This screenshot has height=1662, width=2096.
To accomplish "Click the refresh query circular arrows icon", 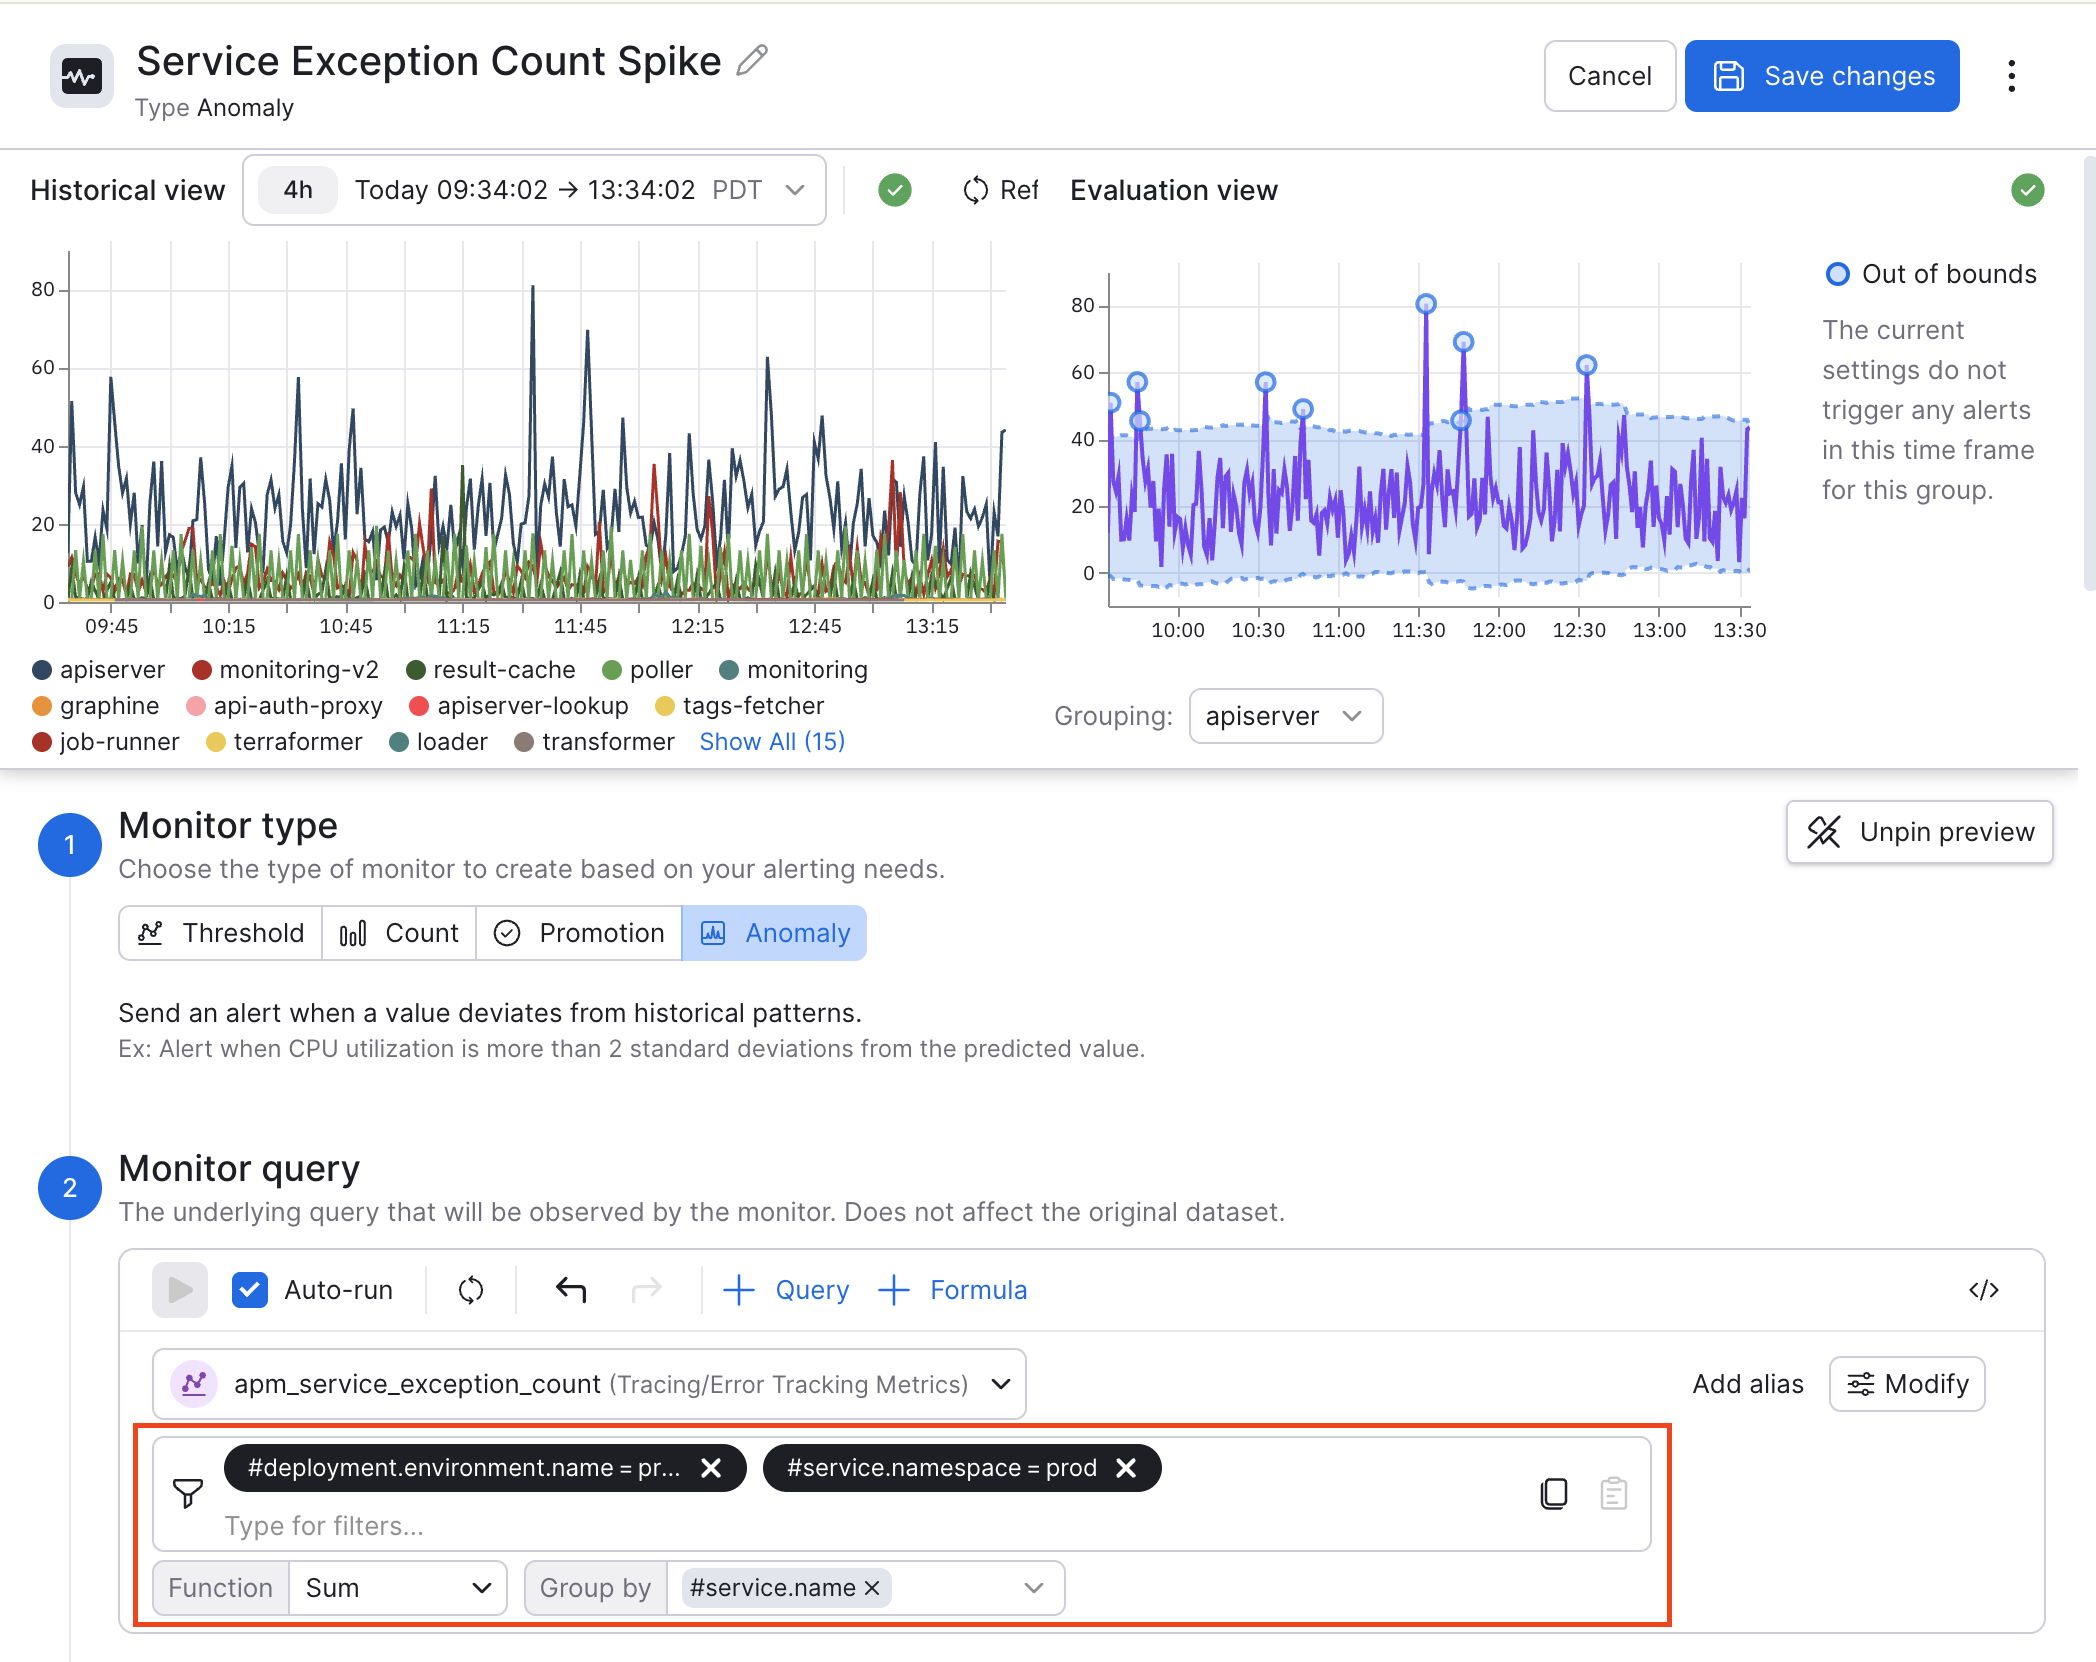I will pyautogui.click(x=471, y=1290).
